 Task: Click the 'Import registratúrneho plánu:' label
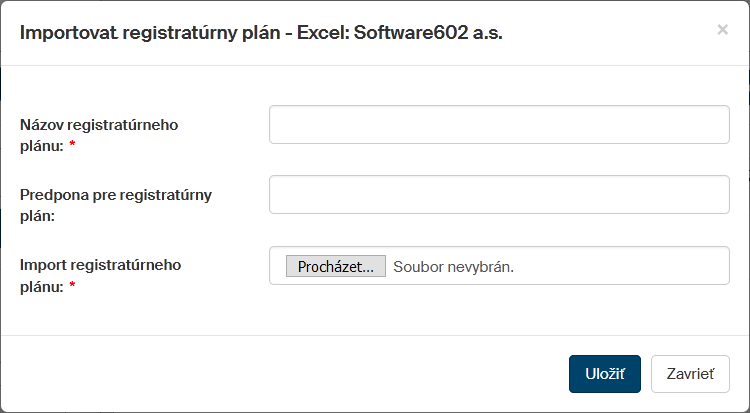point(100,265)
